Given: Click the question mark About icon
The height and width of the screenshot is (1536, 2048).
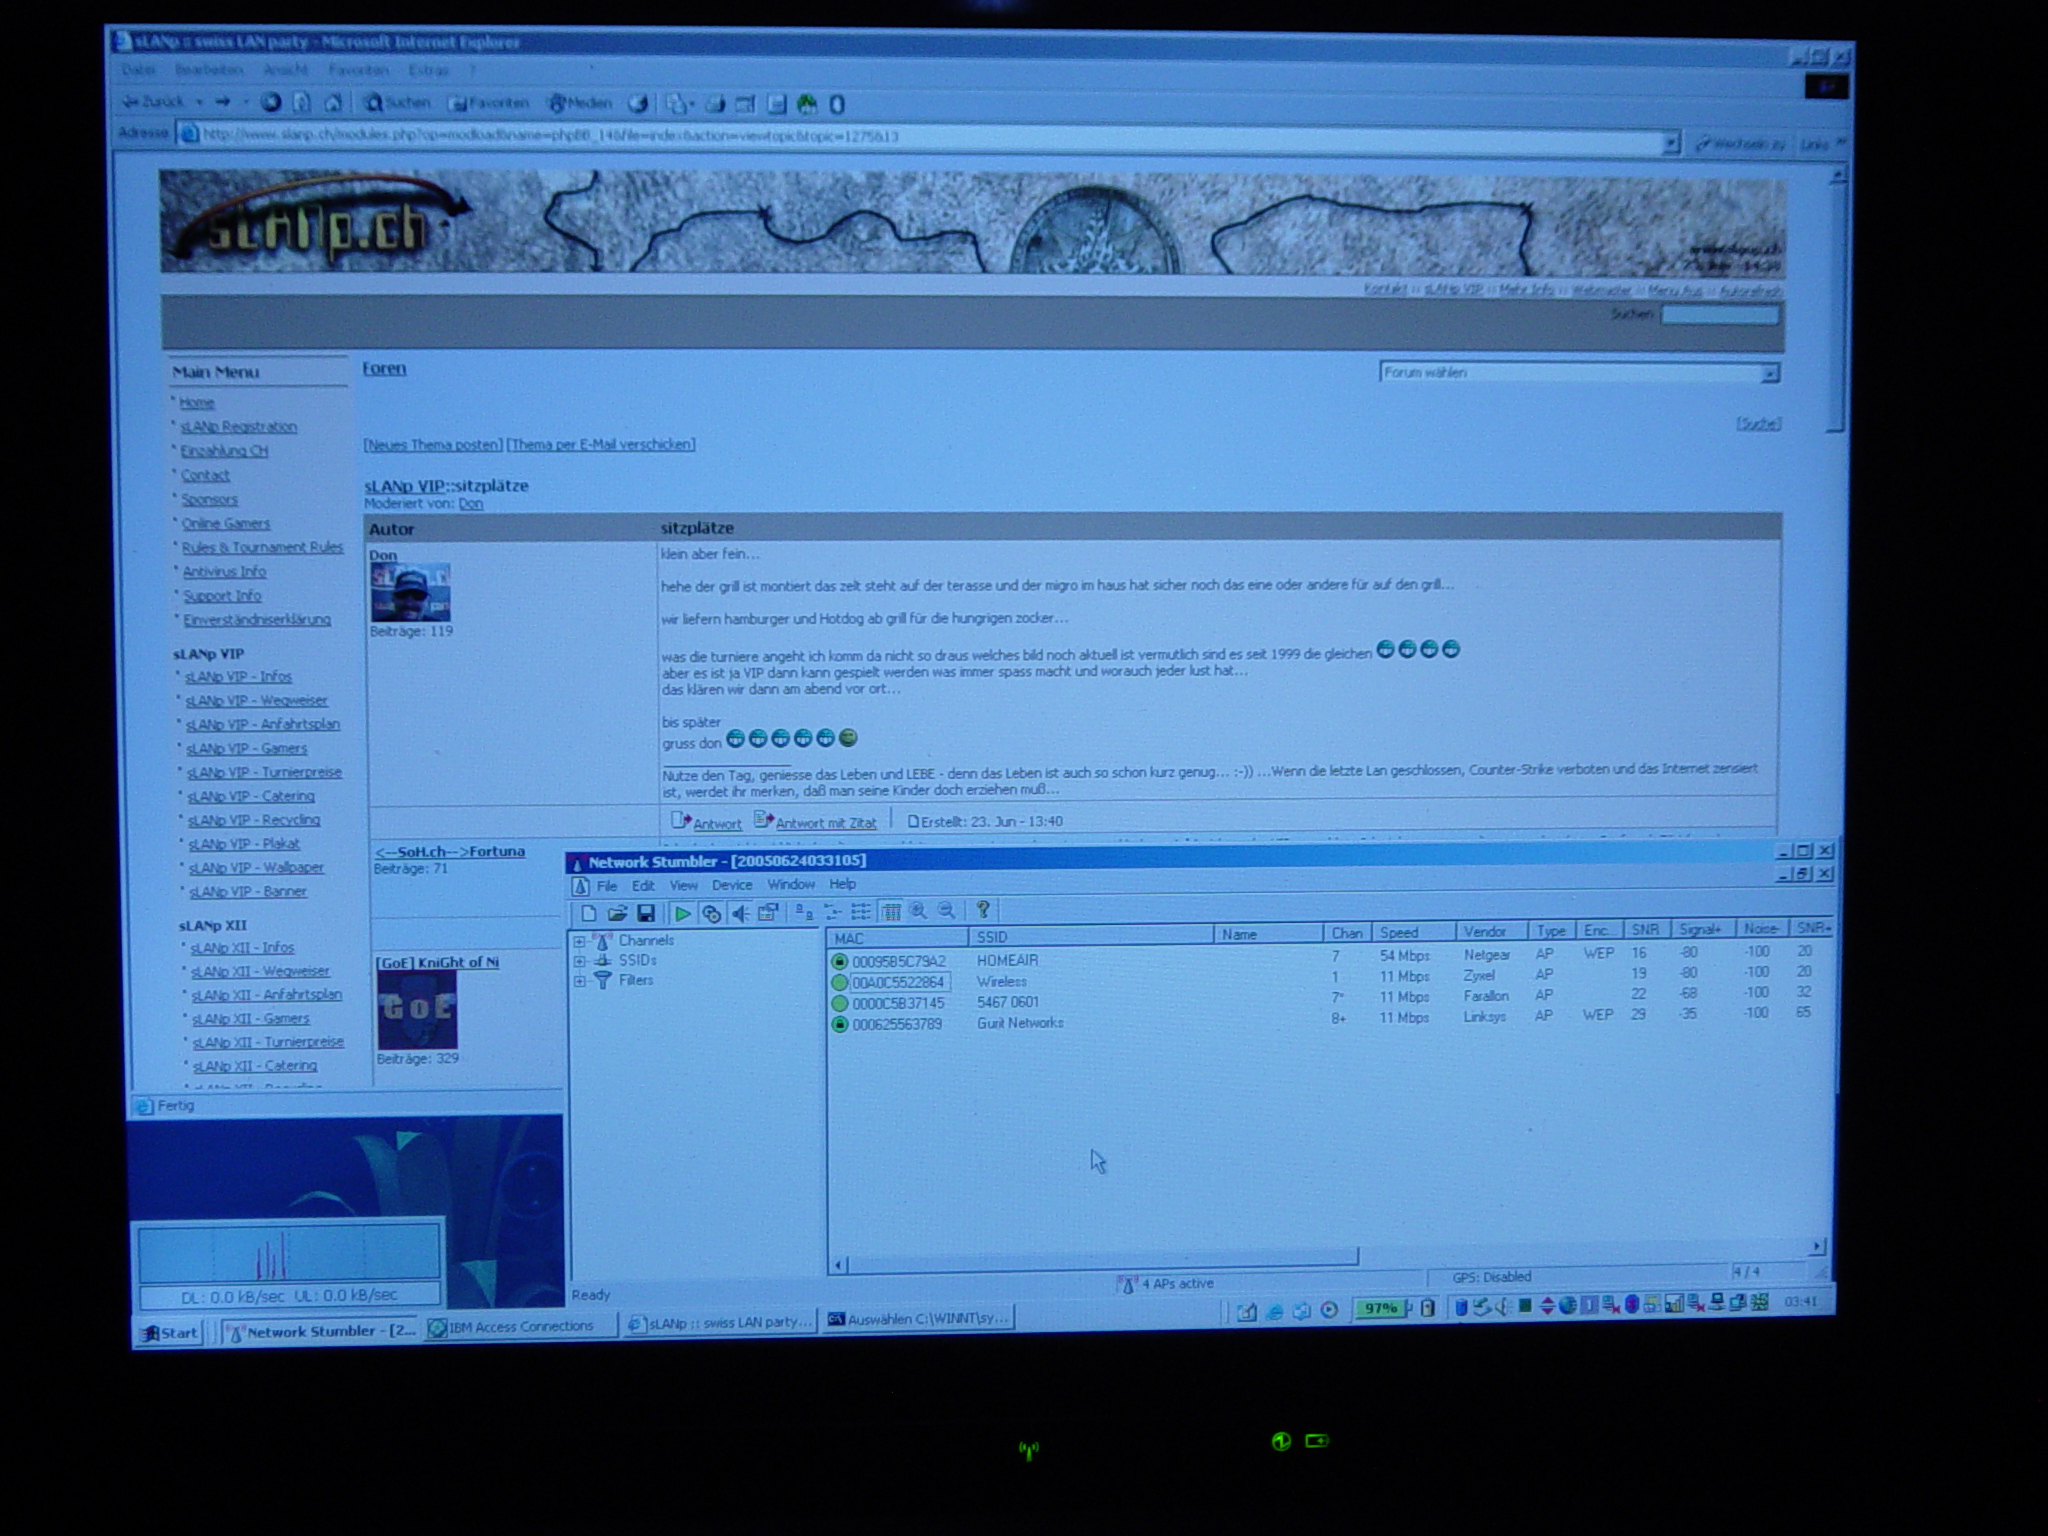Looking at the screenshot, I should (983, 910).
